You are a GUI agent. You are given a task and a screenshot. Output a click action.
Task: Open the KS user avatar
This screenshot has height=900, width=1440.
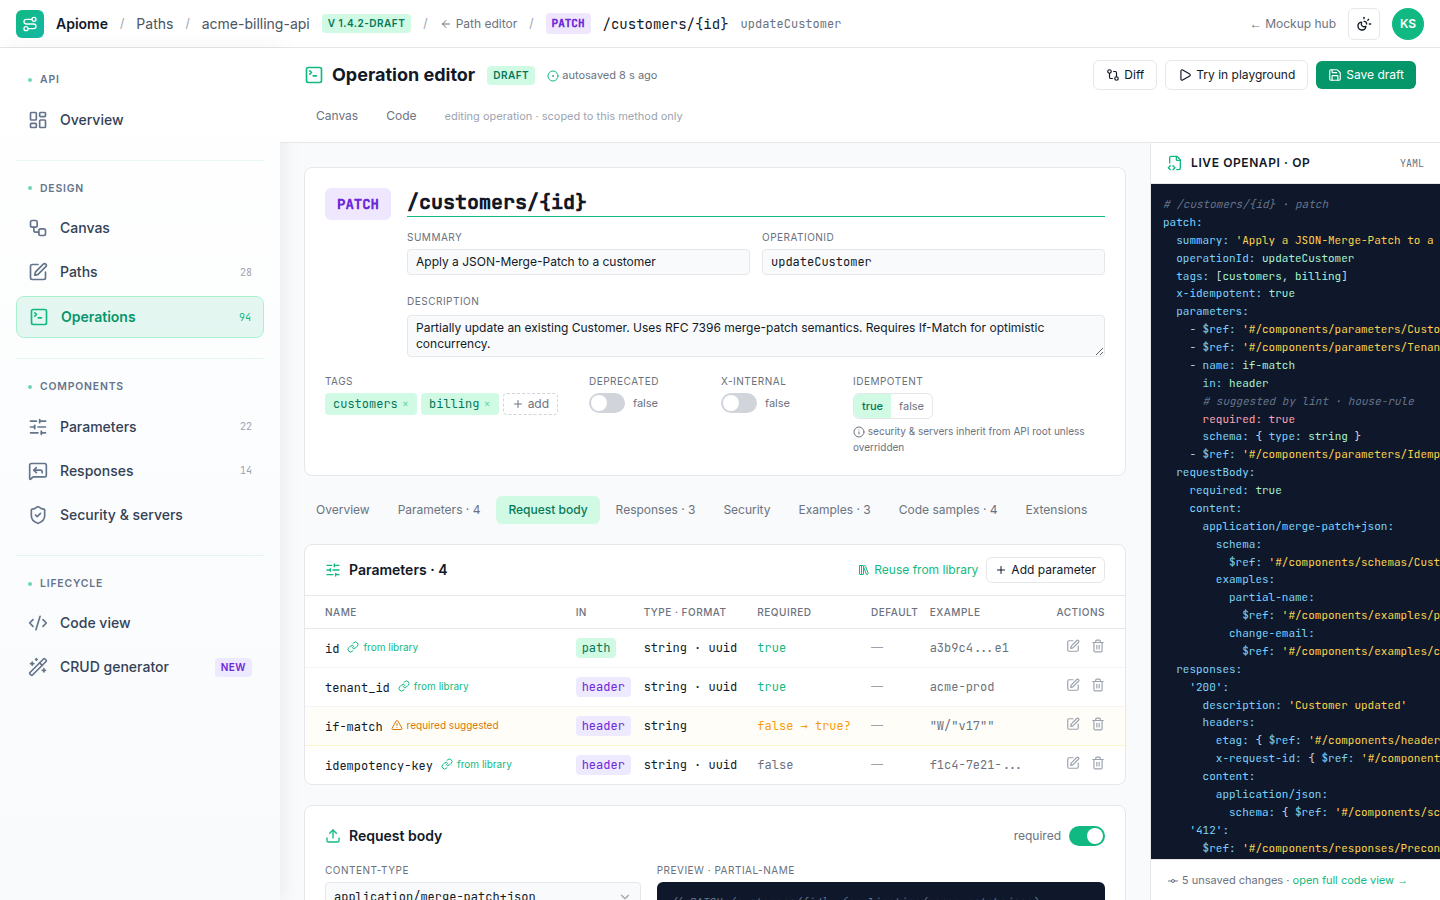pos(1408,24)
